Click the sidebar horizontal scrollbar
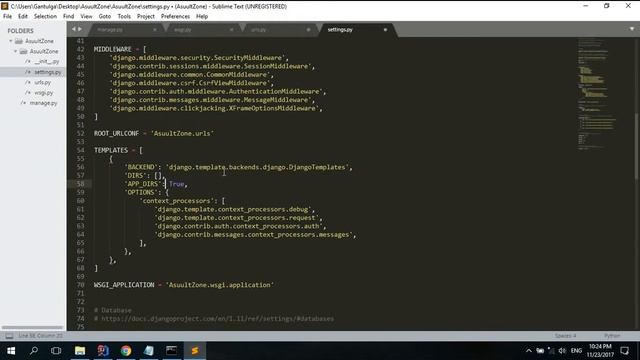Viewport: 640px width, 360px height. [33, 327]
